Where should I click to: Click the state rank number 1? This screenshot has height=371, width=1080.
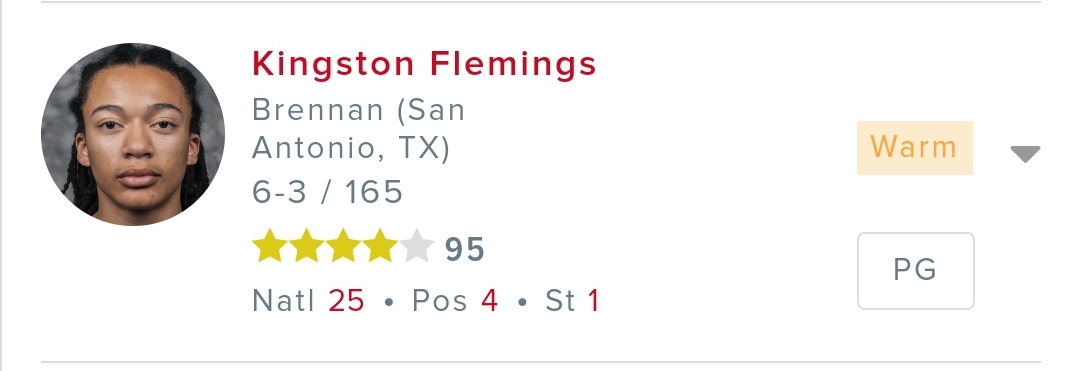tap(593, 301)
